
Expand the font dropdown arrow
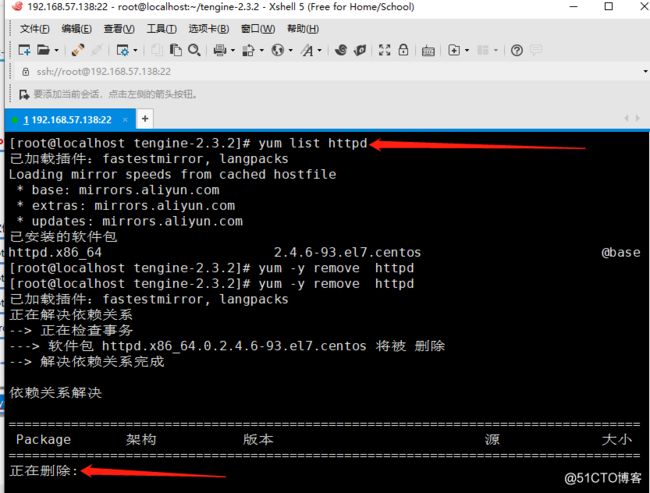[x=320, y=51]
